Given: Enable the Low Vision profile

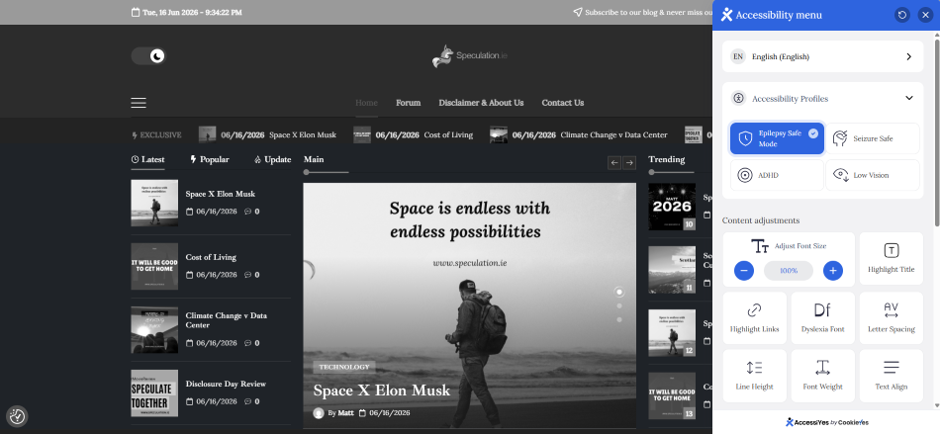Looking at the screenshot, I should click(872, 175).
